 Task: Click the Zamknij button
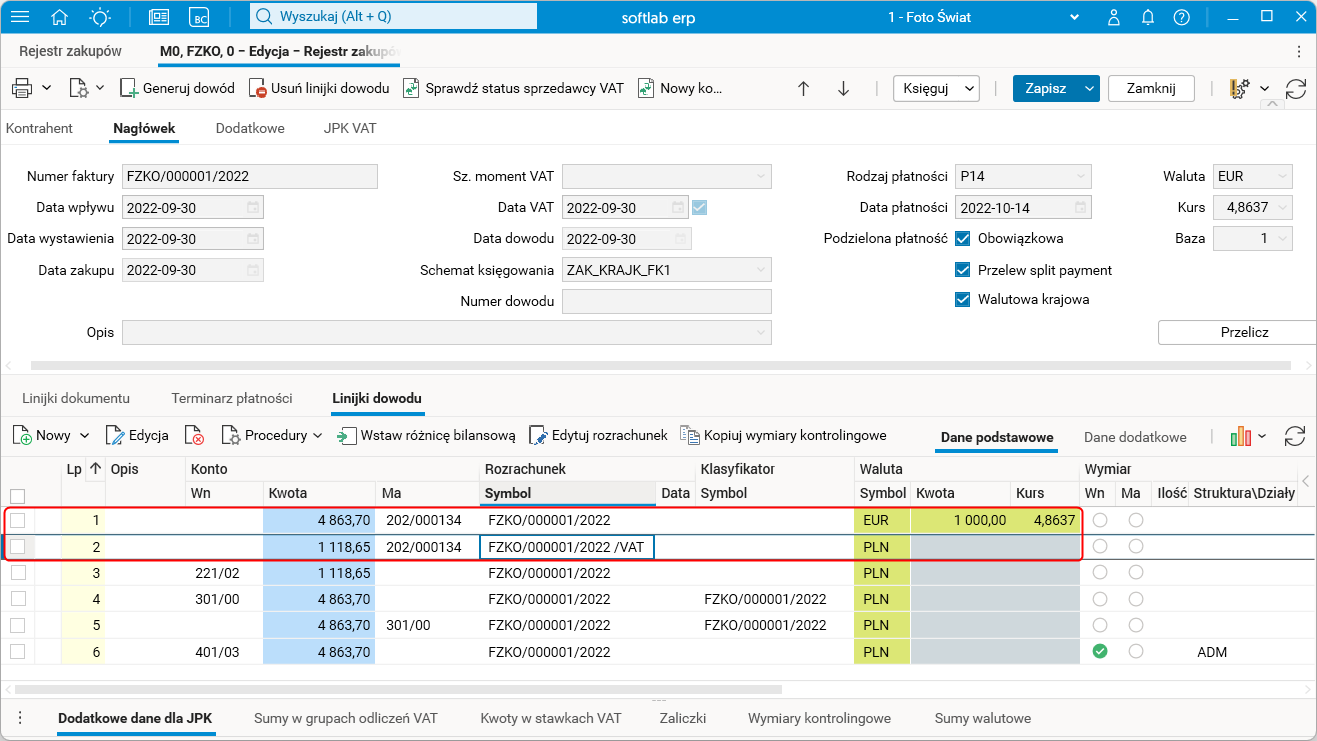point(1150,88)
